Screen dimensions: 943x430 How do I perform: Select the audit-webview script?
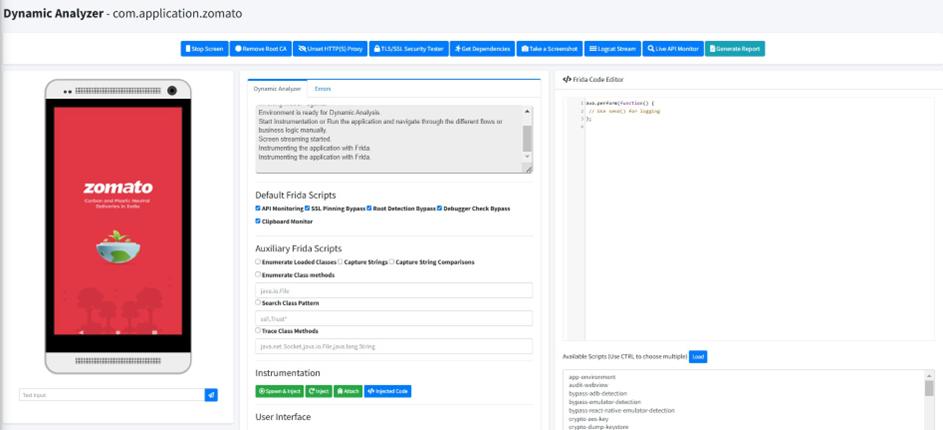click(587, 385)
